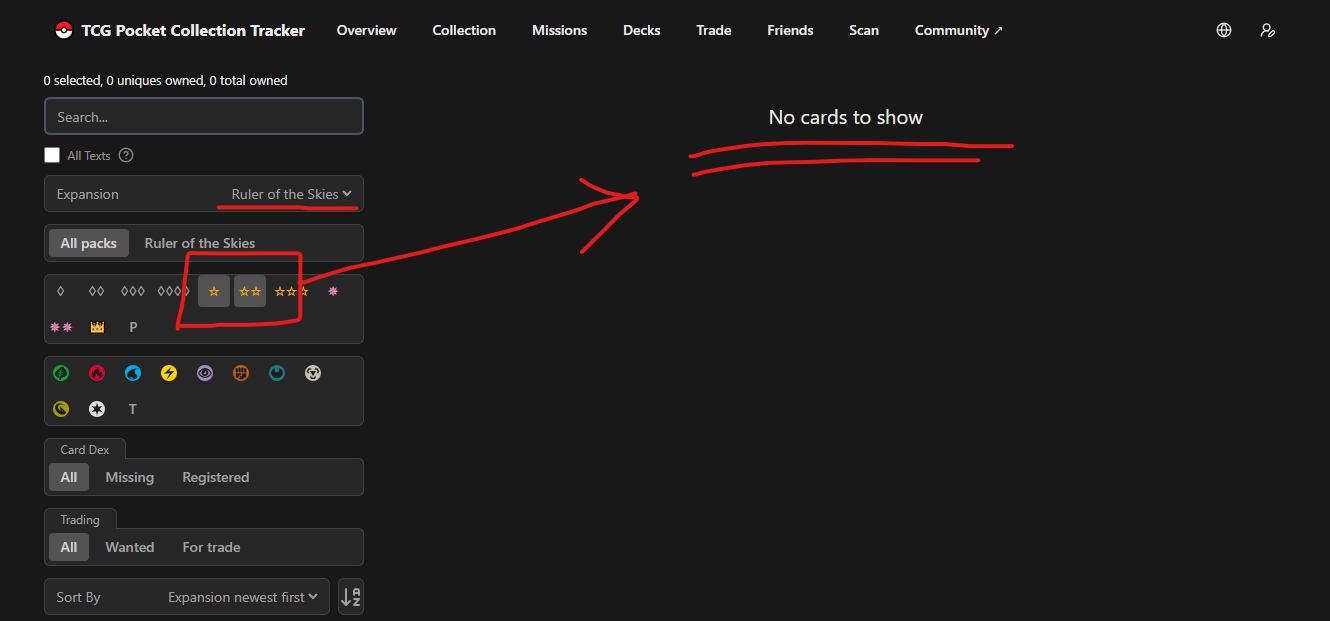Go to Decks page
The width and height of the screenshot is (1330, 621).
641,30
